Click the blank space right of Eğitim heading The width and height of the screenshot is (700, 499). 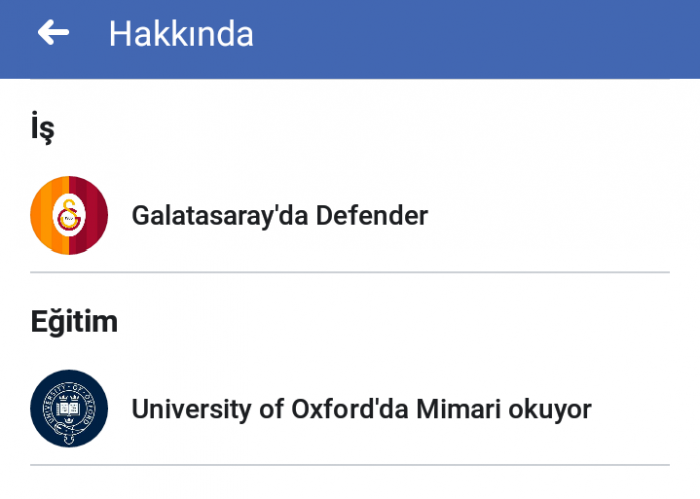(393, 321)
